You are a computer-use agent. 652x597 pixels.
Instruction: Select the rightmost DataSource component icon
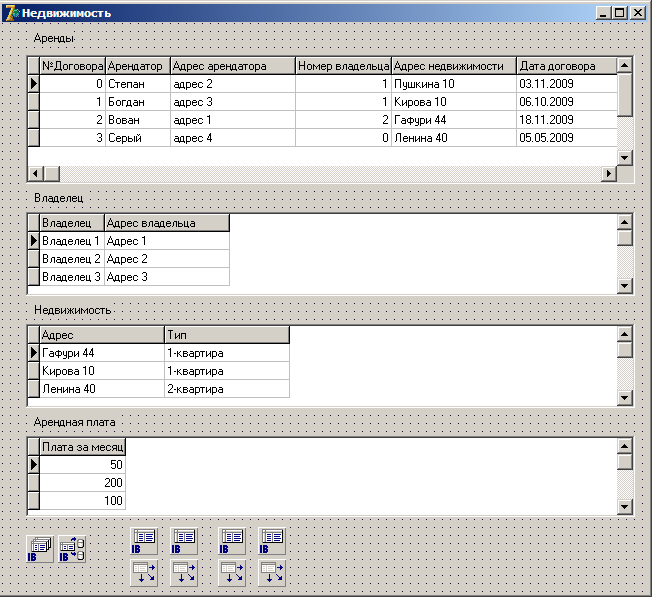point(272,573)
